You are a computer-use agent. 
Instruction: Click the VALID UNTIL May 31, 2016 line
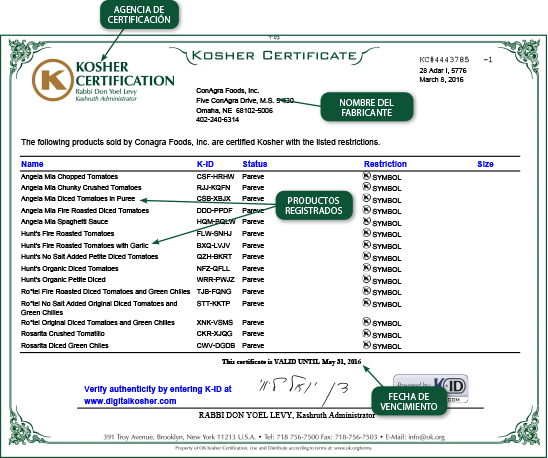click(x=291, y=362)
